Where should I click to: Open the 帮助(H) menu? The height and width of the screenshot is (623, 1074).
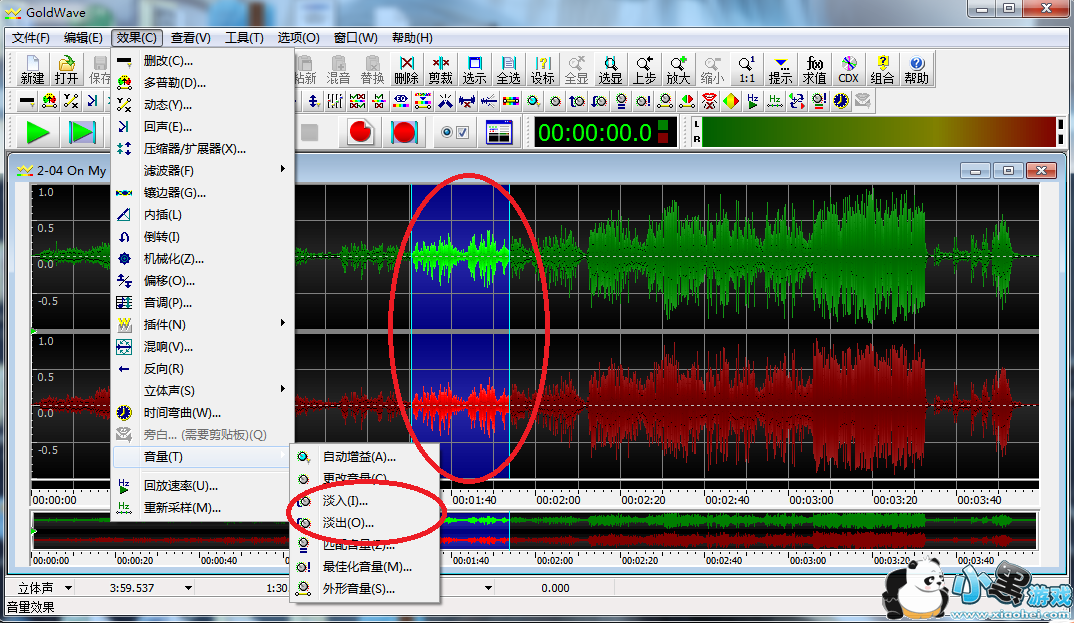point(412,38)
